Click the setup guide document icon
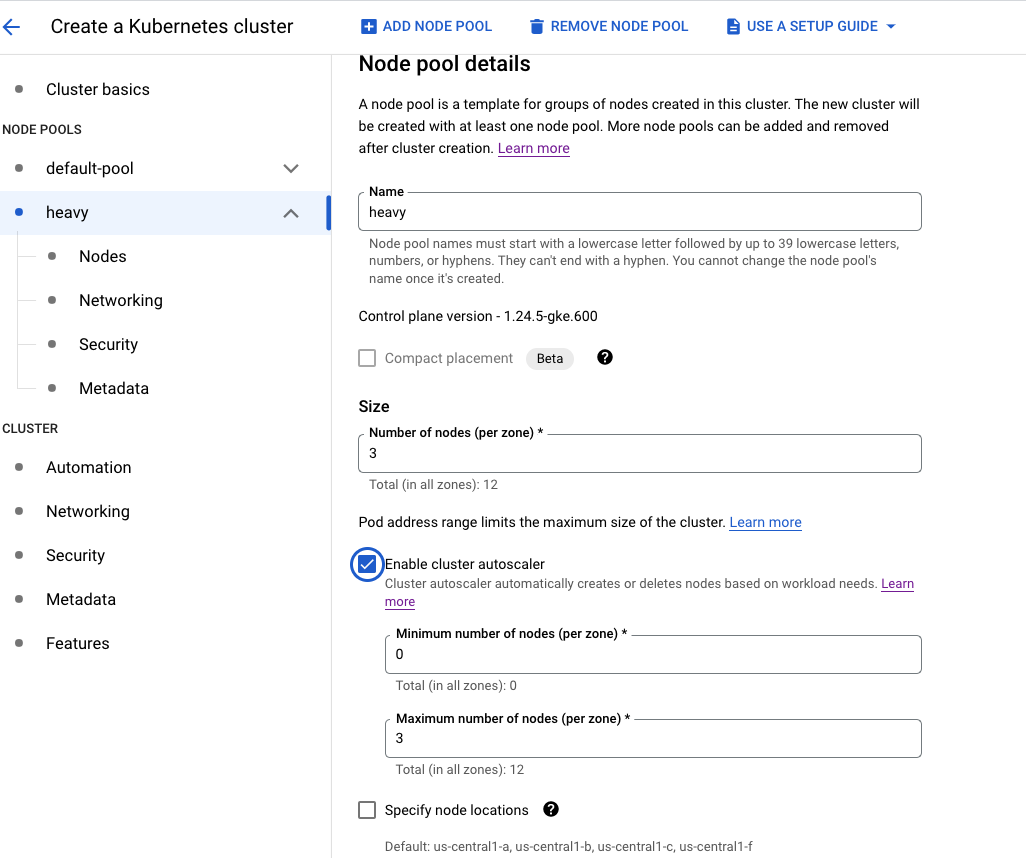The height and width of the screenshot is (858, 1026). tap(733, 27)
